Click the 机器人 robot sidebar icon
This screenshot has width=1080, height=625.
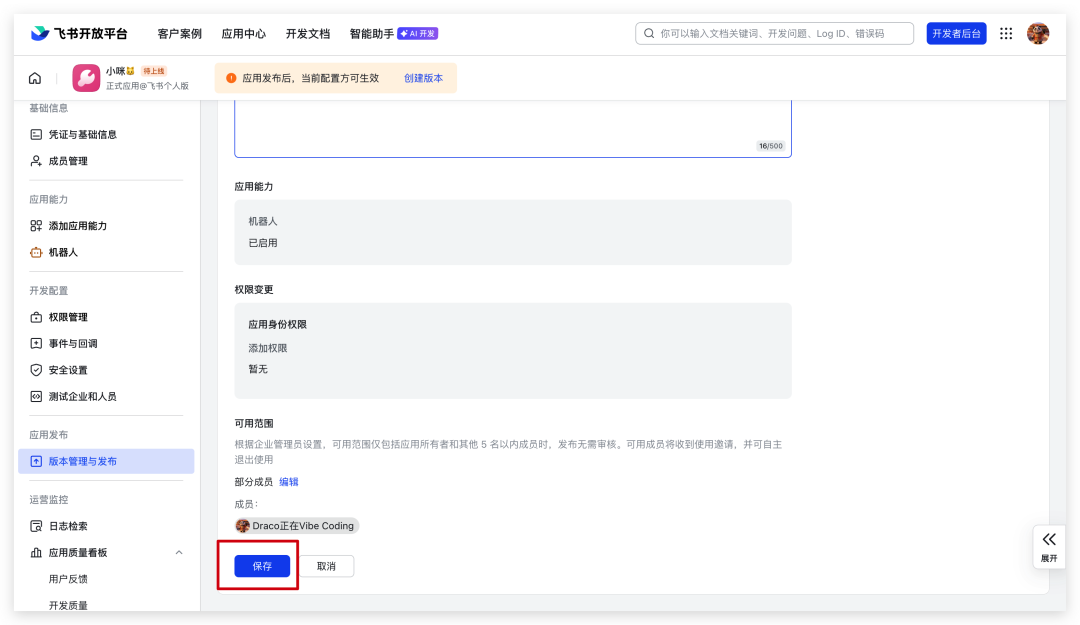pos(36,252)
